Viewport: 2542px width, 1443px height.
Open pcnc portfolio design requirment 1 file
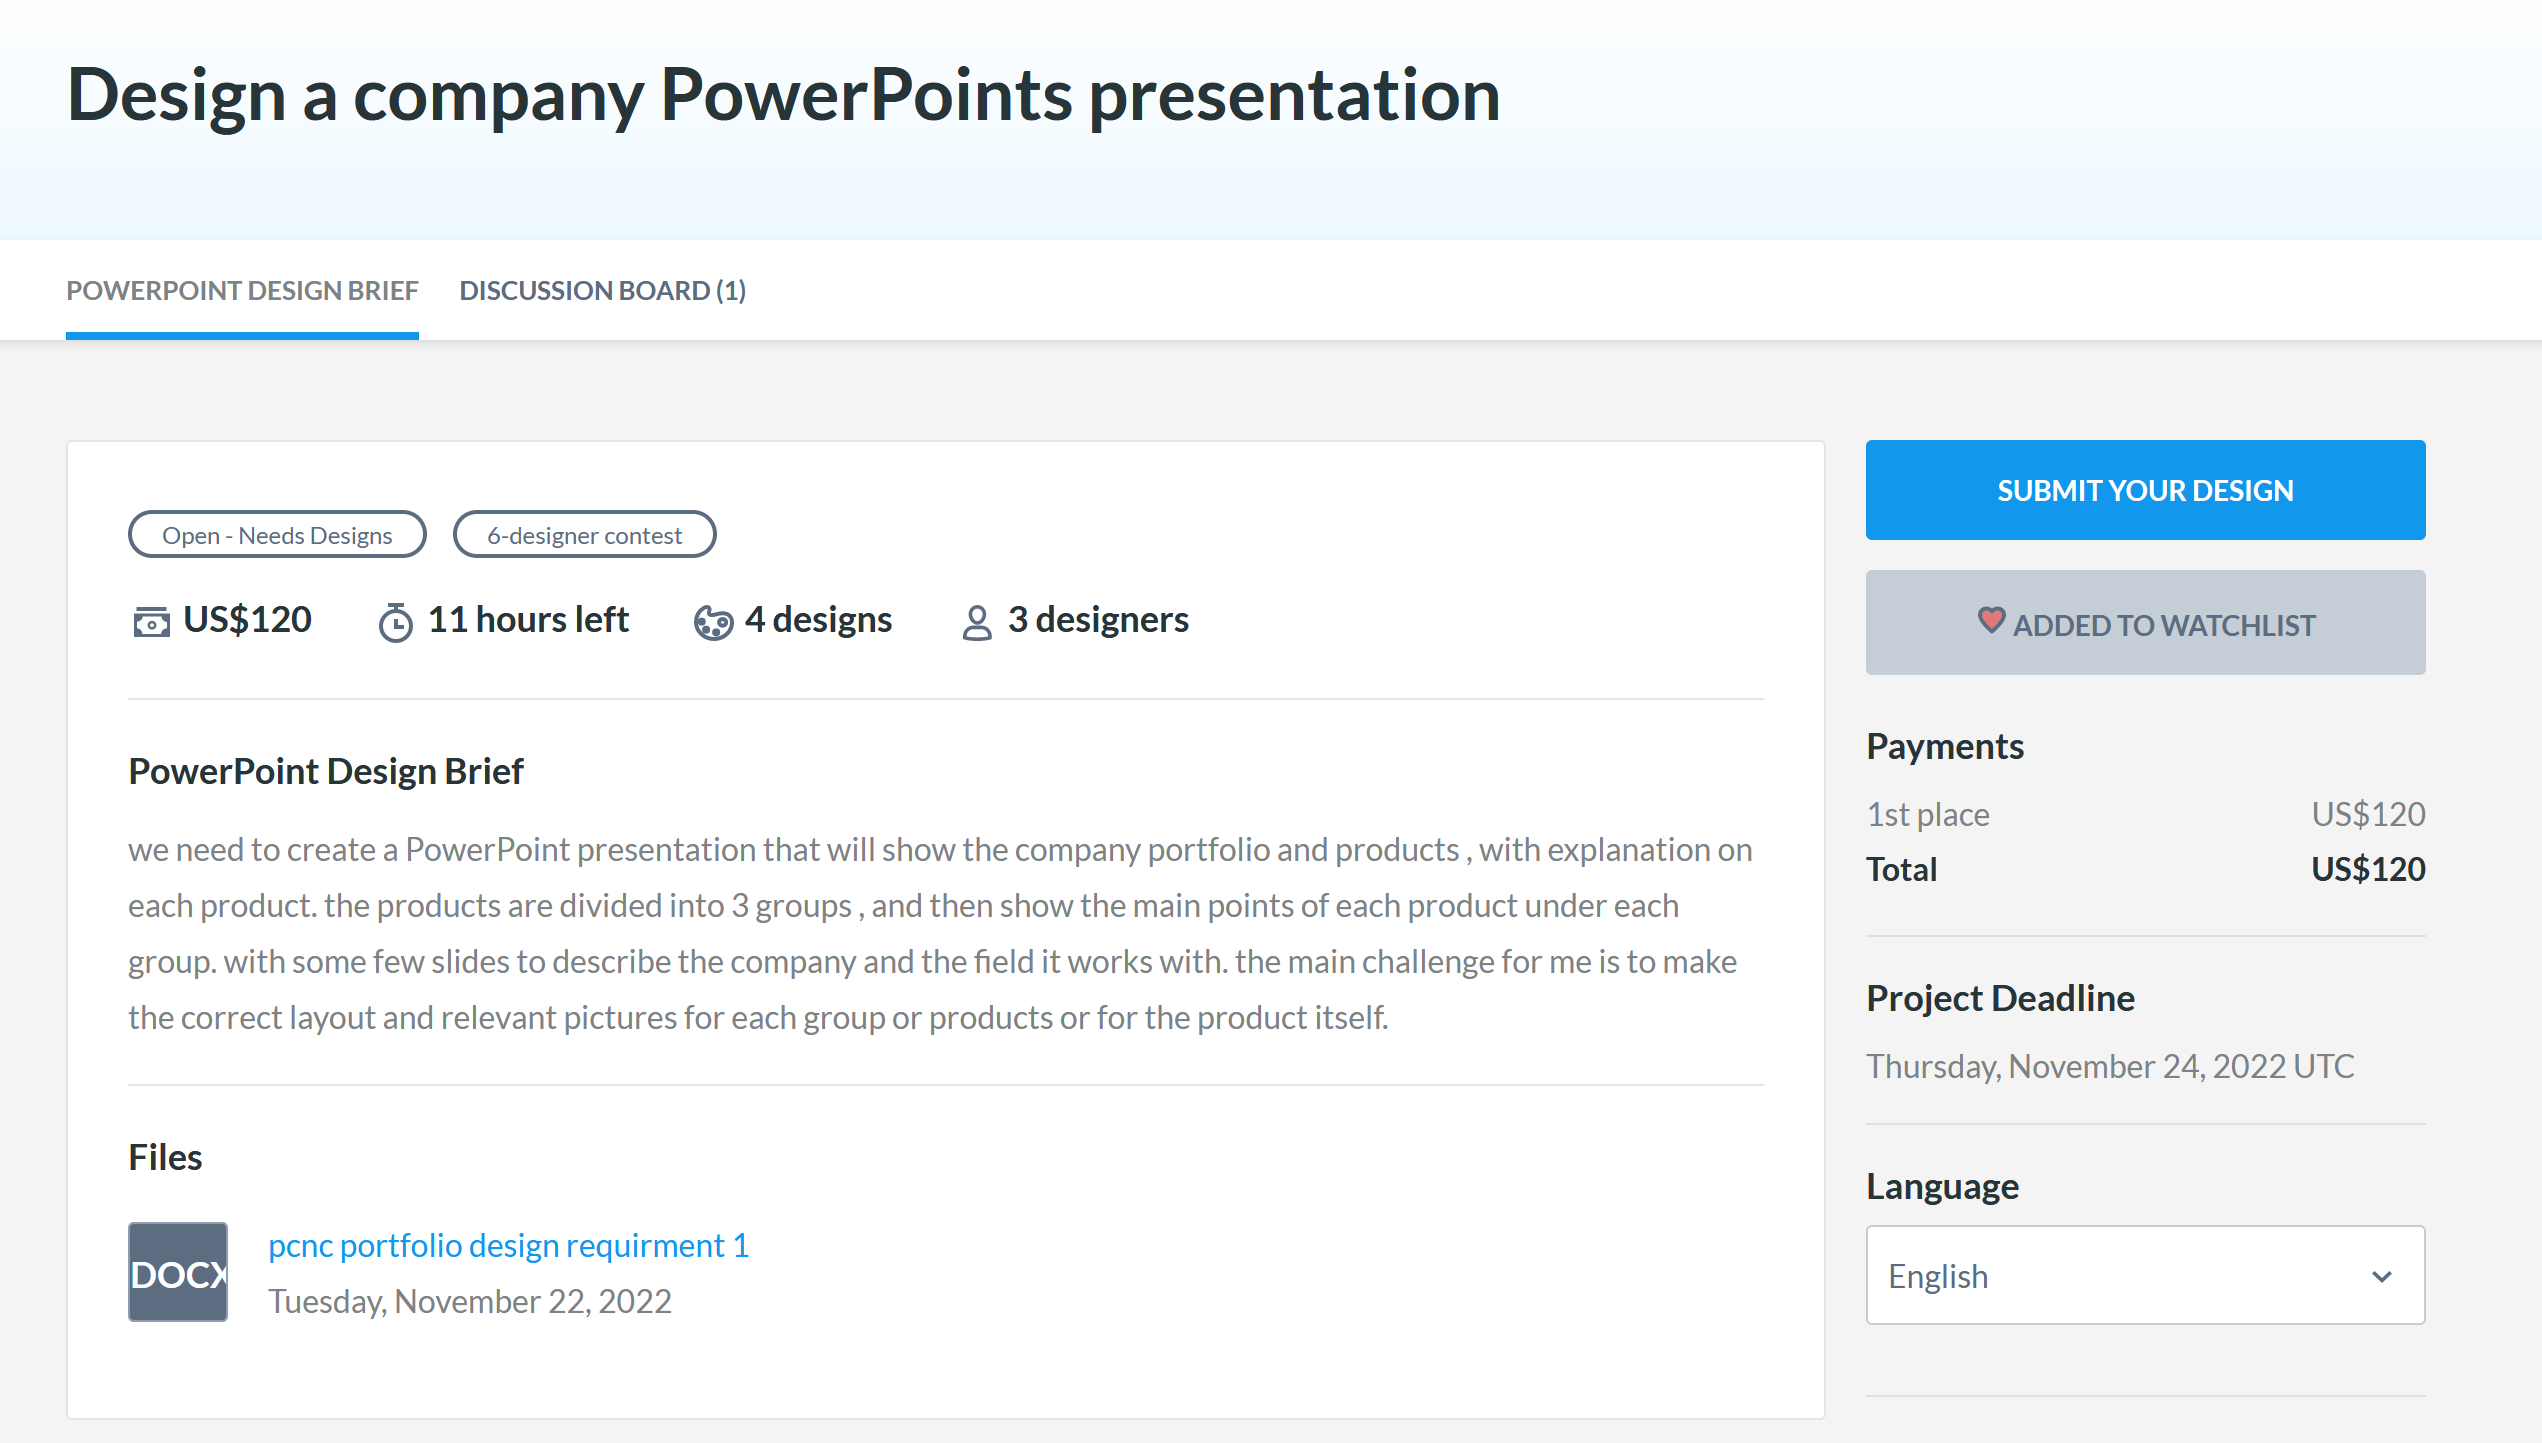pyautogui.click(x=507, y=1245)
